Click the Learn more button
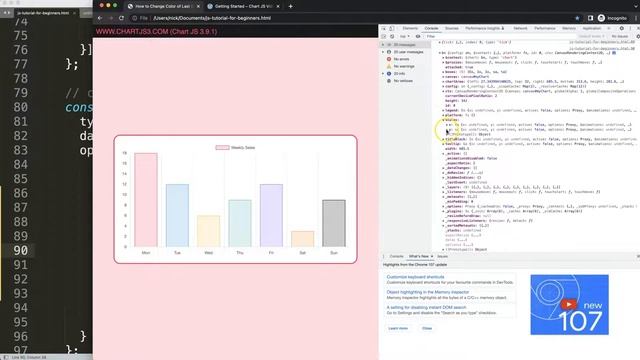 (398, 328)
